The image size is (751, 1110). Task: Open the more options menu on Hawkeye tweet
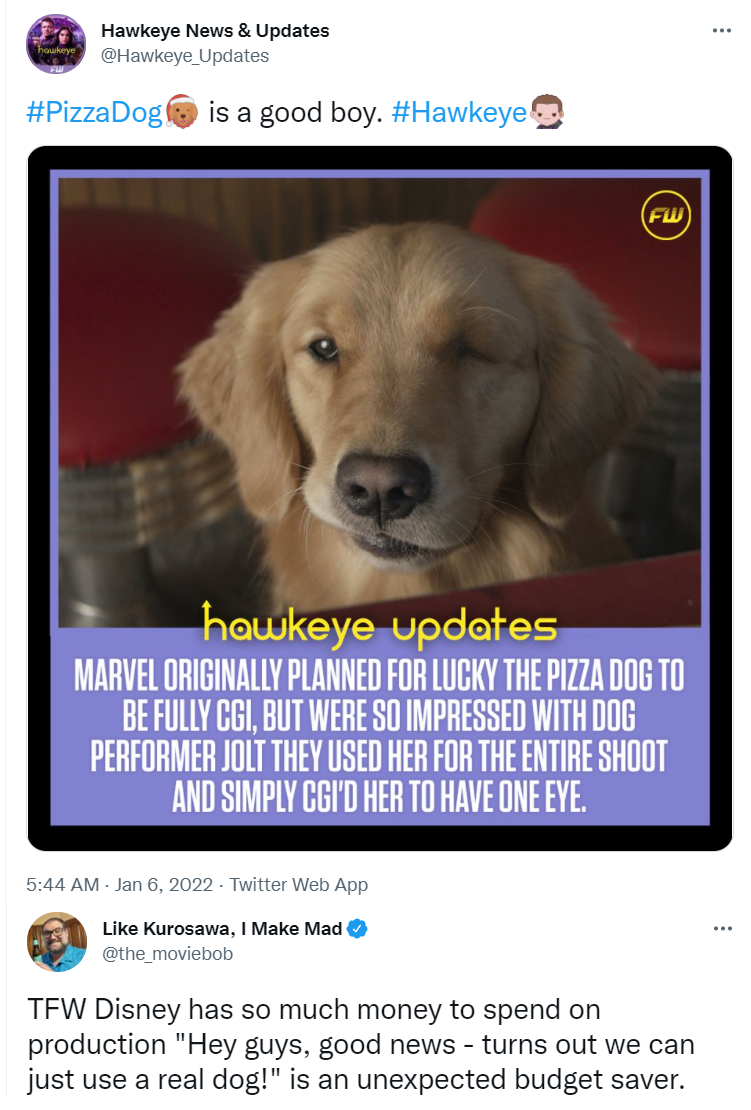coord(721,31)
